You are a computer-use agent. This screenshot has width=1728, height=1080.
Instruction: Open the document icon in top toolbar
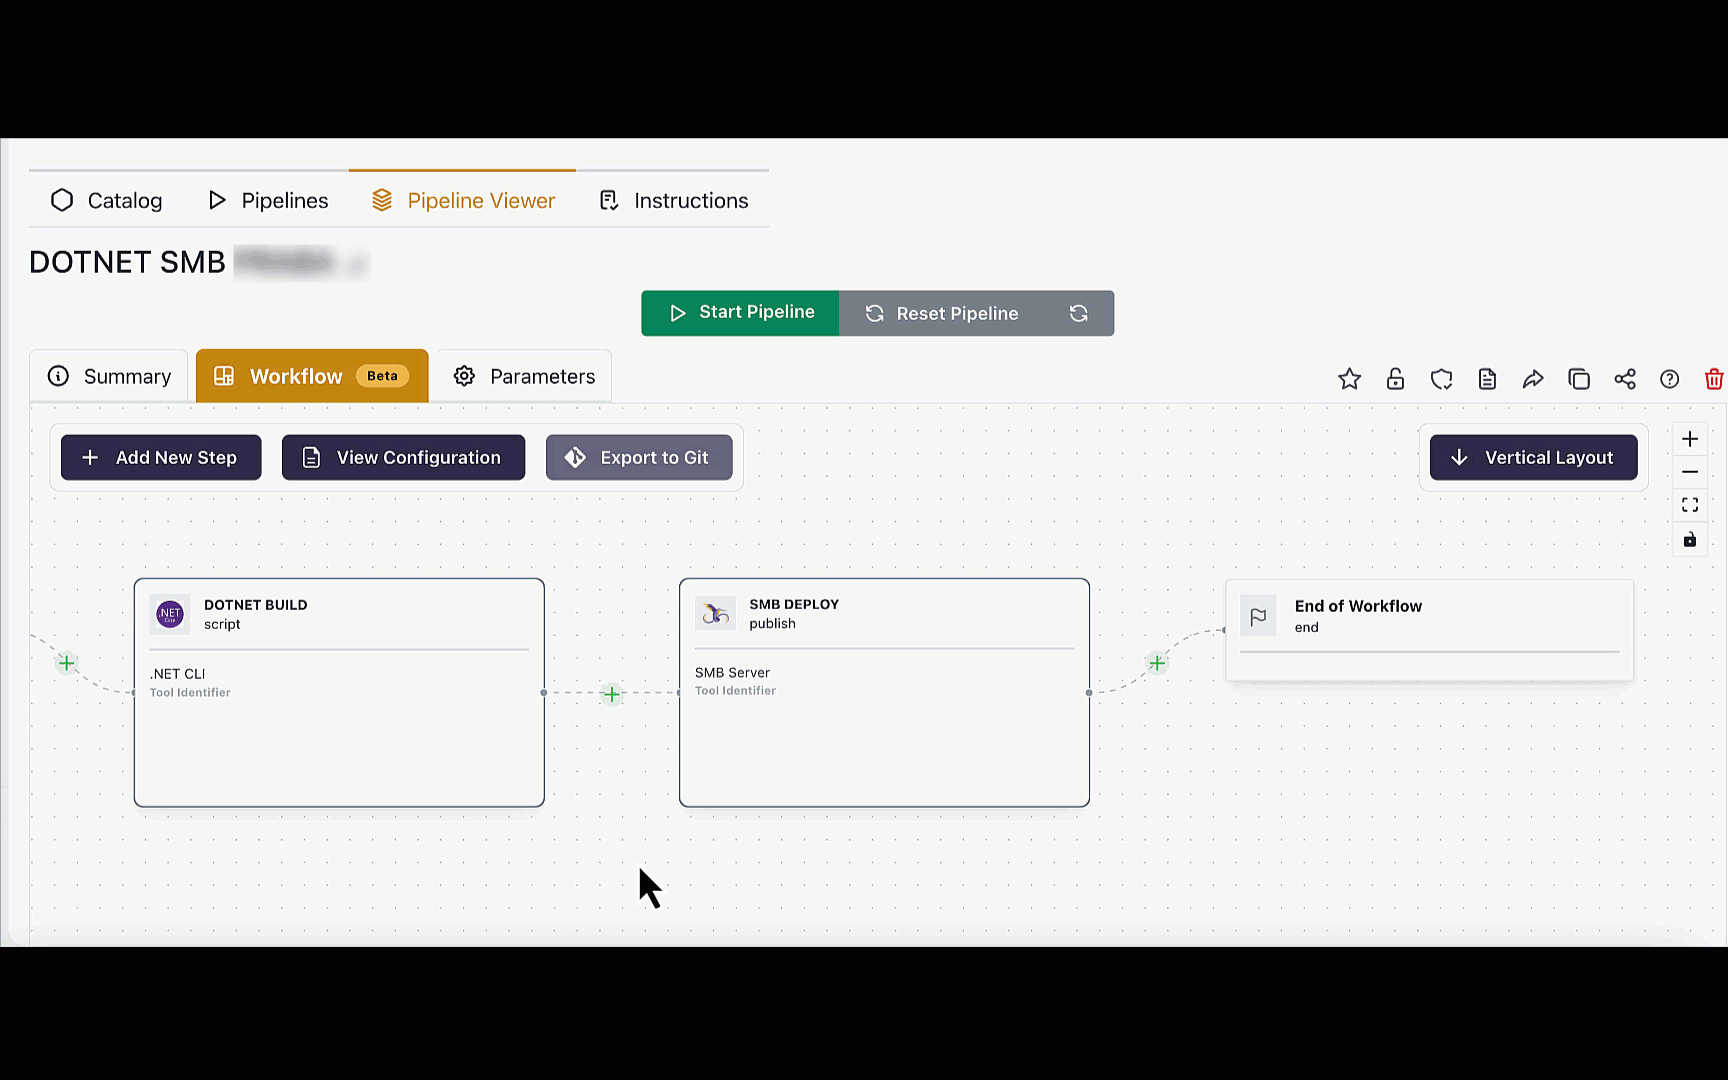[x=1487, y=379]
